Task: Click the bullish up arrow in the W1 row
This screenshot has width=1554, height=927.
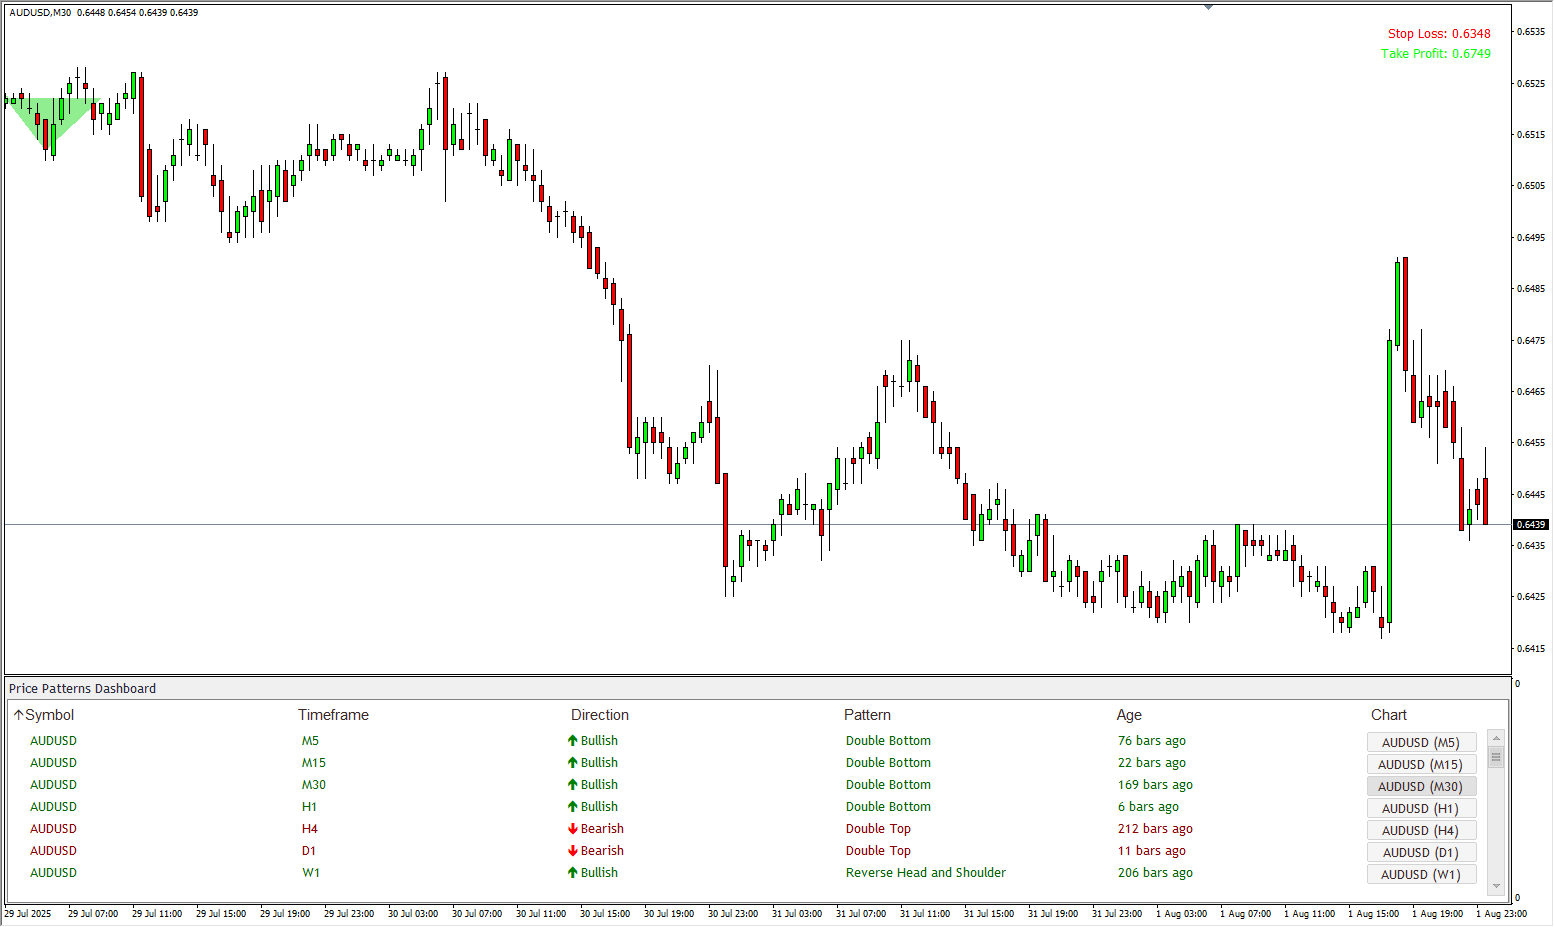Action: [x=573, y=873]
